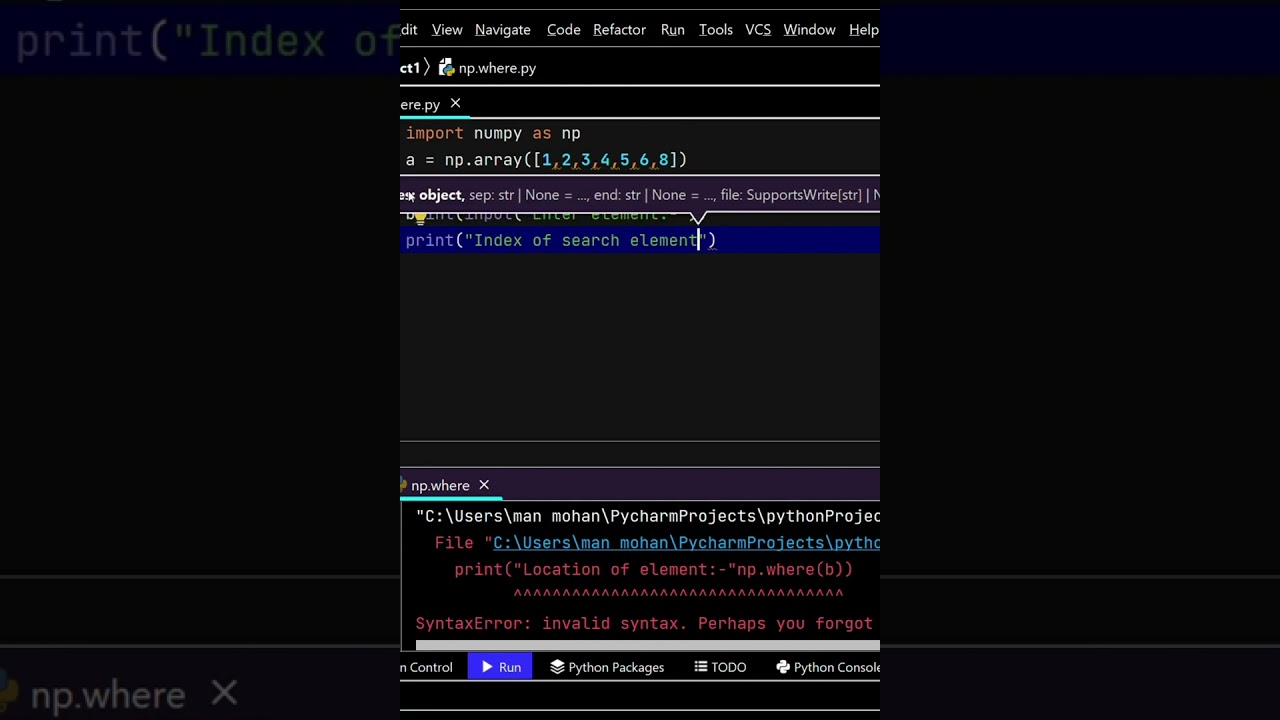Open the TODO tool window
Image resolution: width=1280 pixels, height=720 pixels.
pyautogui.click(x=720, y=667)
